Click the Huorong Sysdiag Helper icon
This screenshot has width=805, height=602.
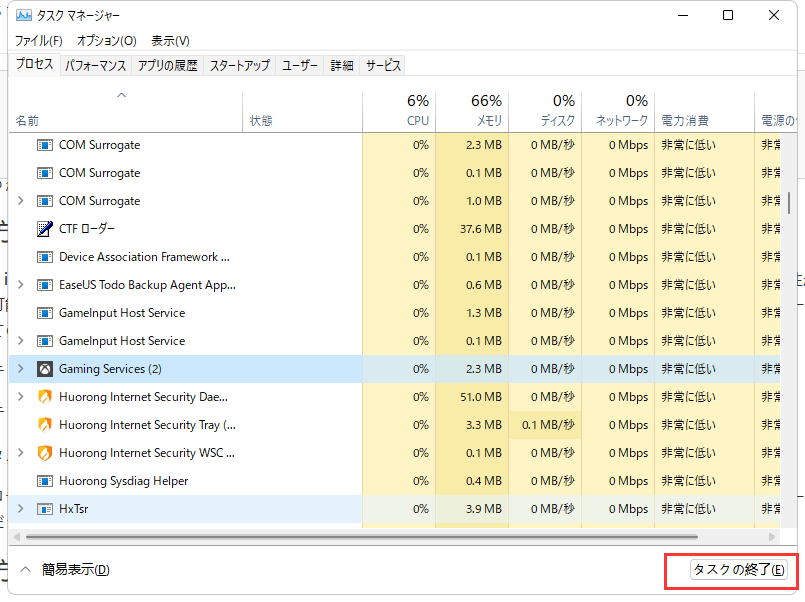click(45, 481)
